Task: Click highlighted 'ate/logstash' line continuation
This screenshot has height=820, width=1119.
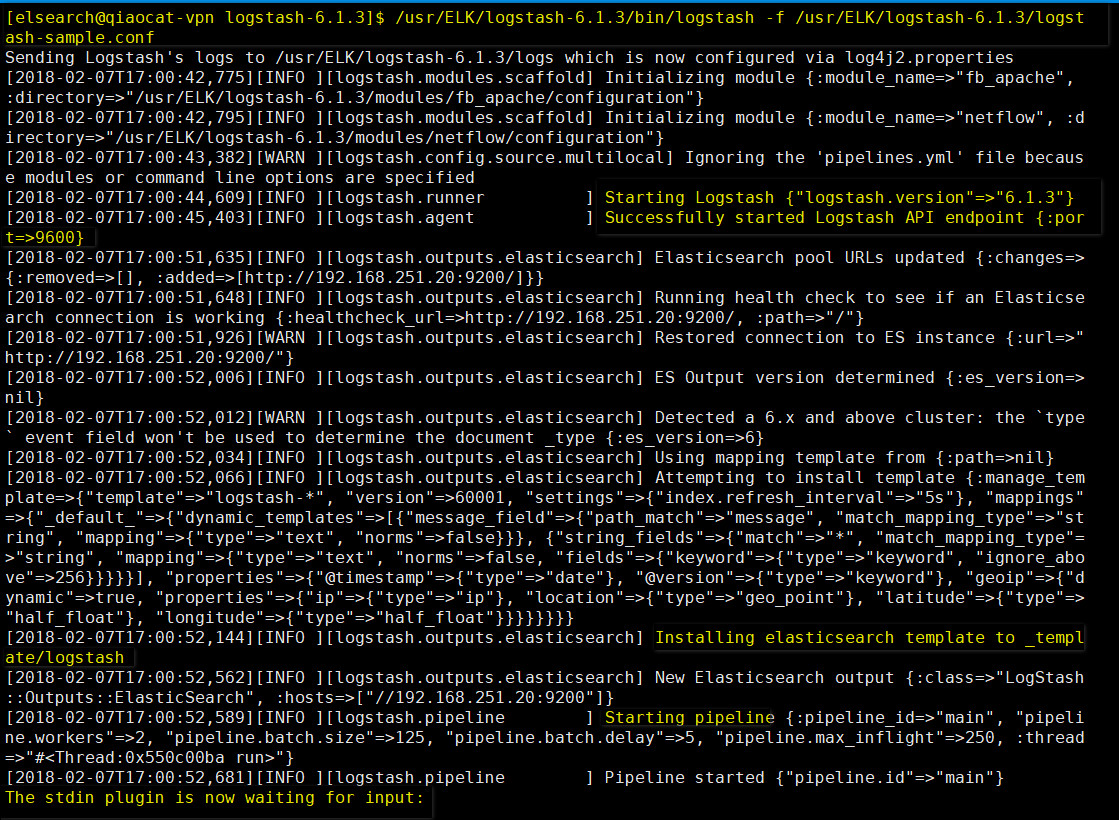Action: click(64, 657)
